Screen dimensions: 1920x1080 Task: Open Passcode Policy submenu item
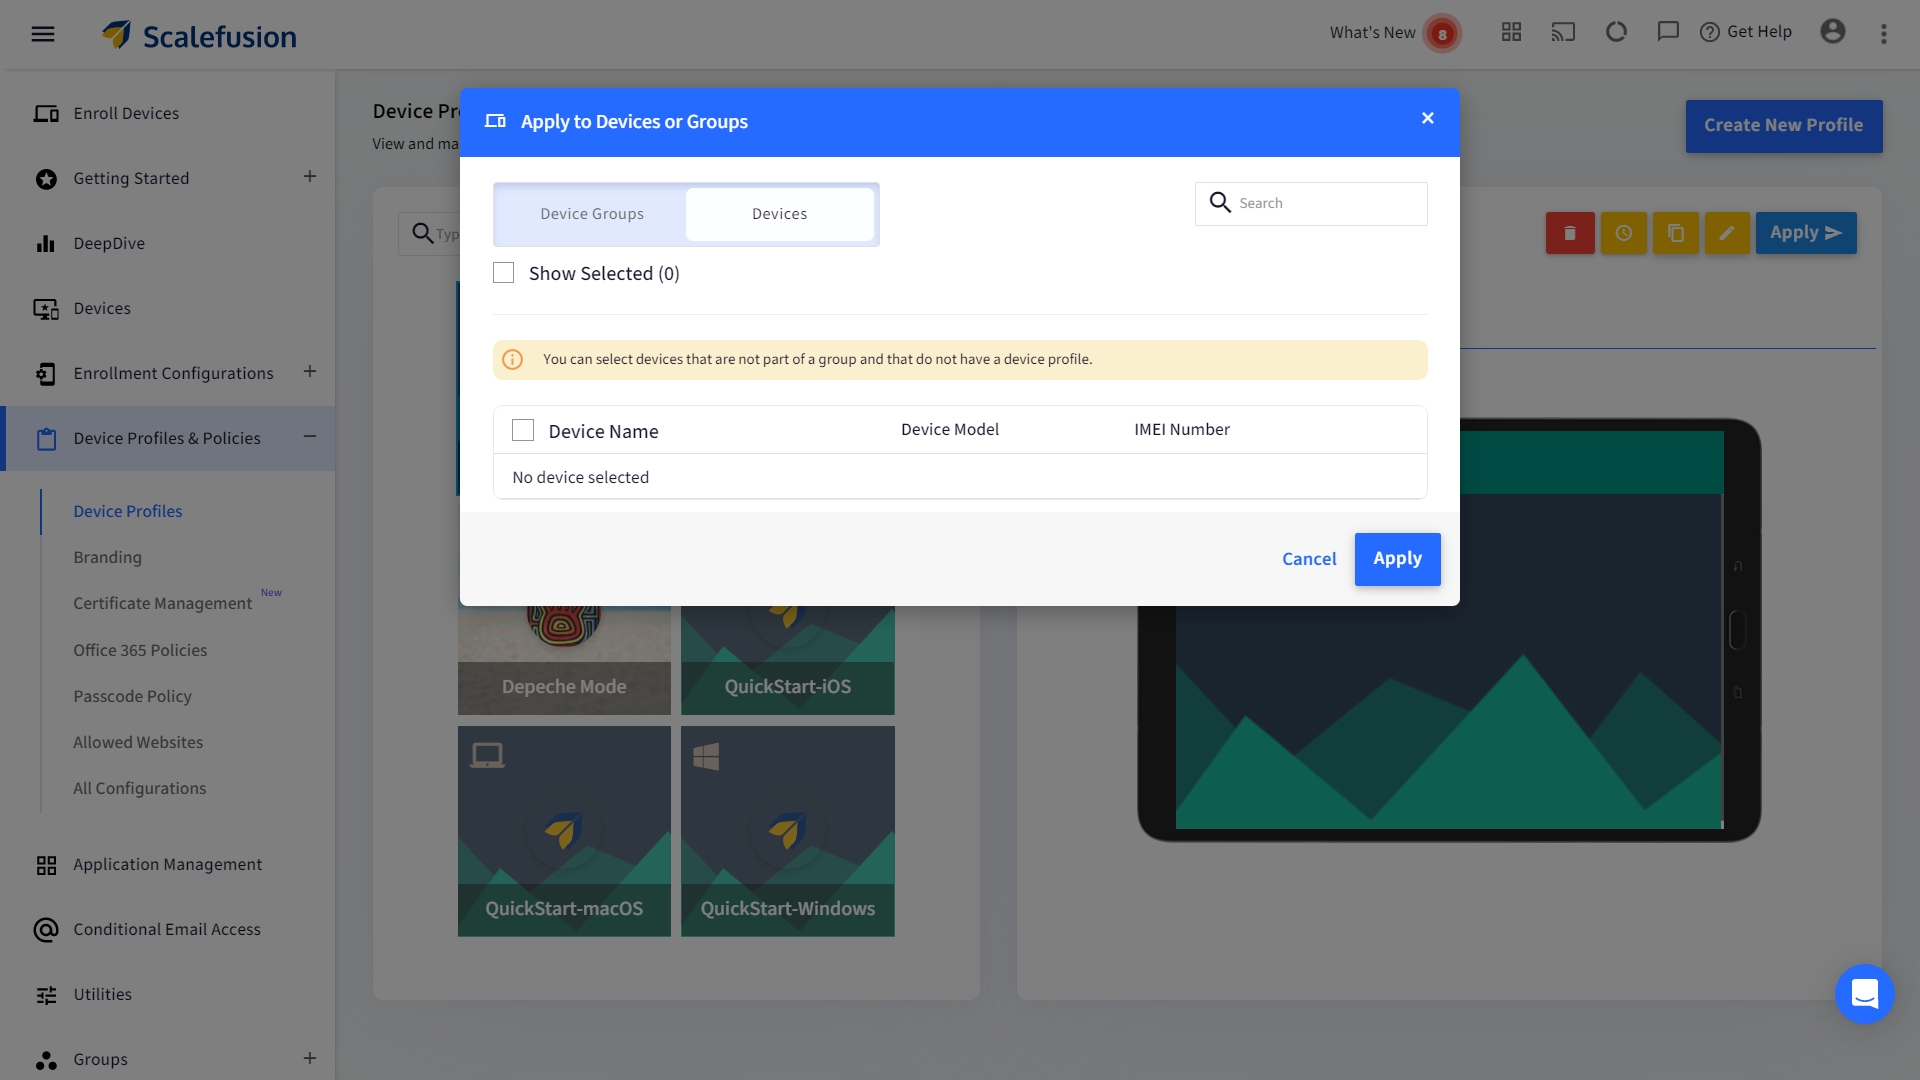(132, 697)
